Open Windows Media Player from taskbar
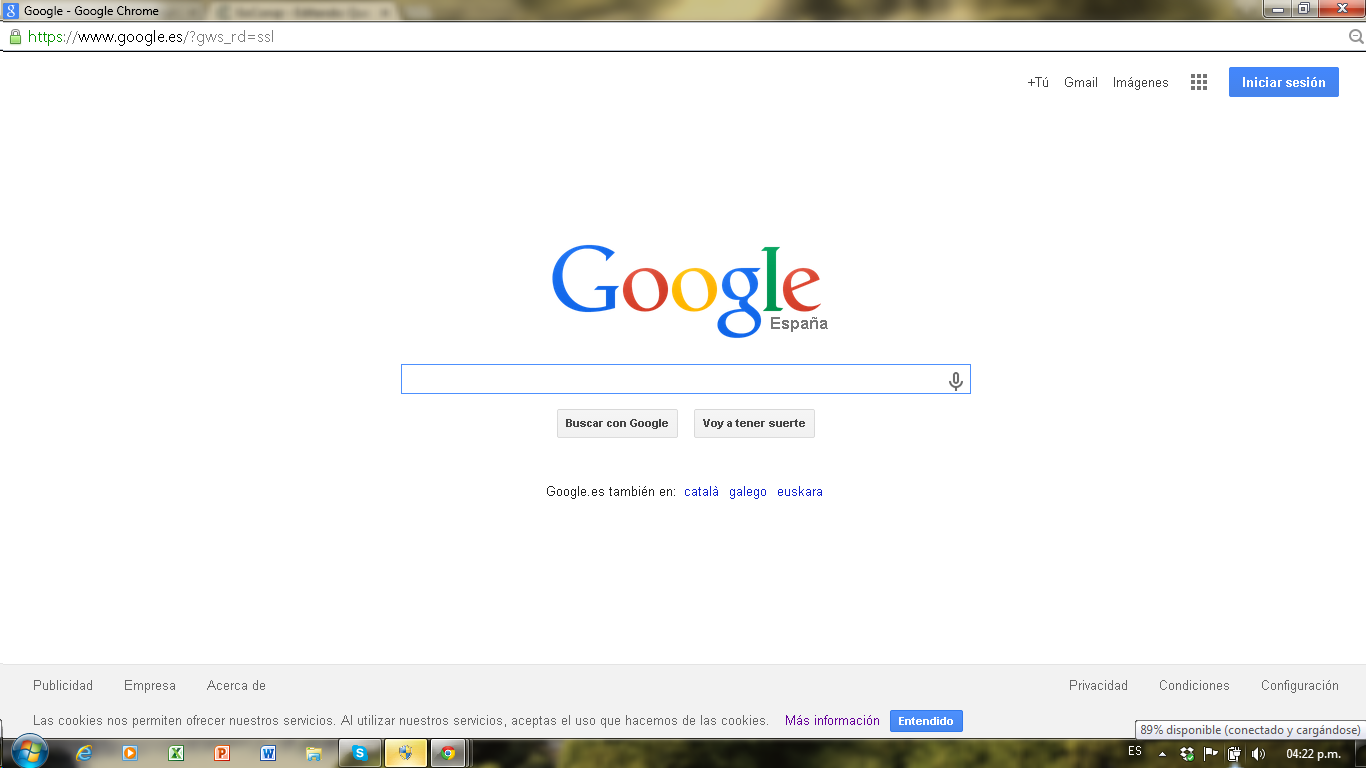 point(130,753)
